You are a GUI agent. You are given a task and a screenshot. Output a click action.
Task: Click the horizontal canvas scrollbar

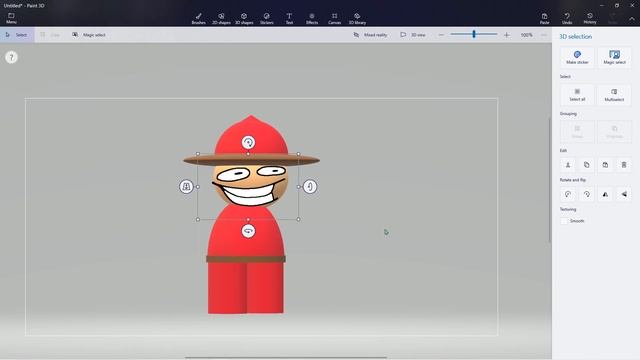click(x=286, y=358)
